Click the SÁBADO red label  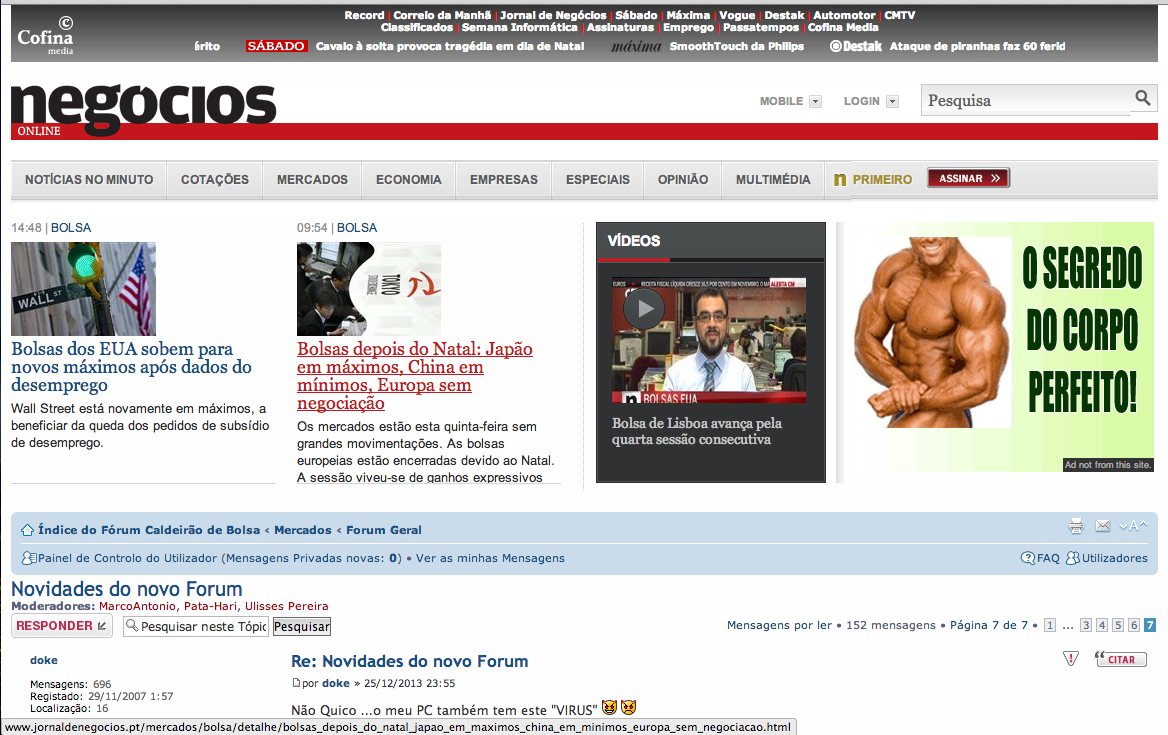[276, 45]
